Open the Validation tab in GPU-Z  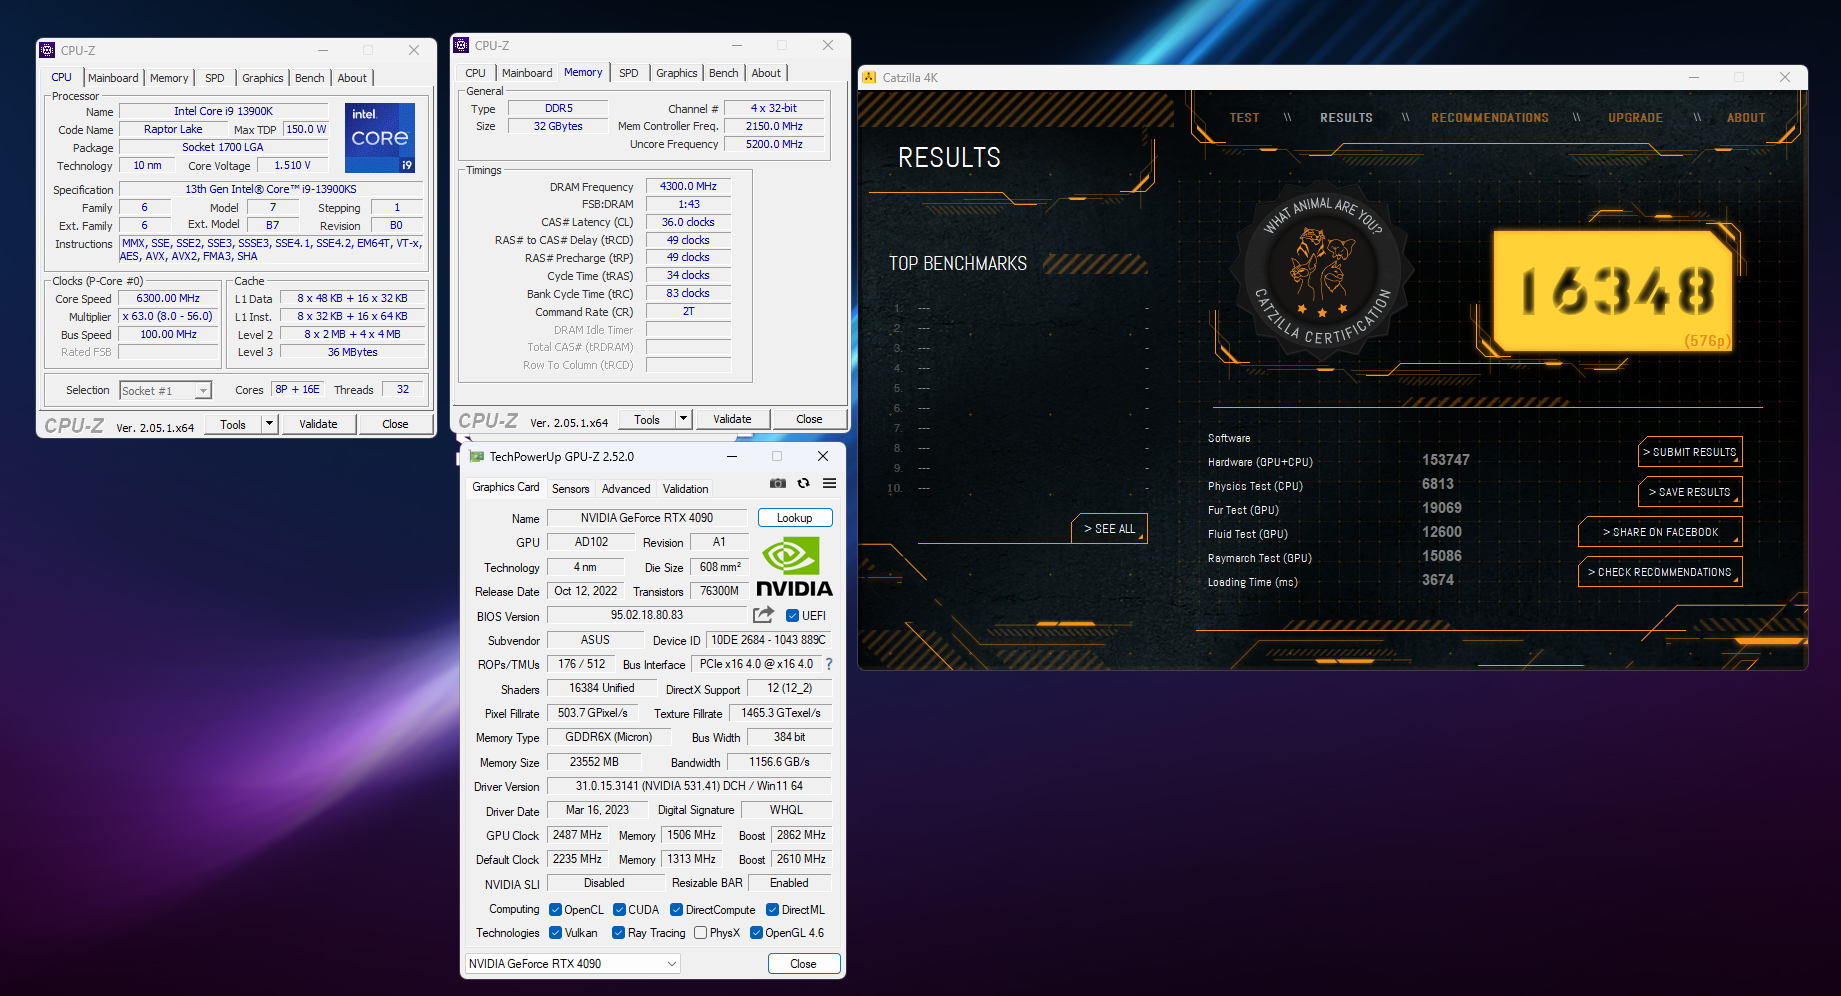pyautogui.click(x=686, y=489)
